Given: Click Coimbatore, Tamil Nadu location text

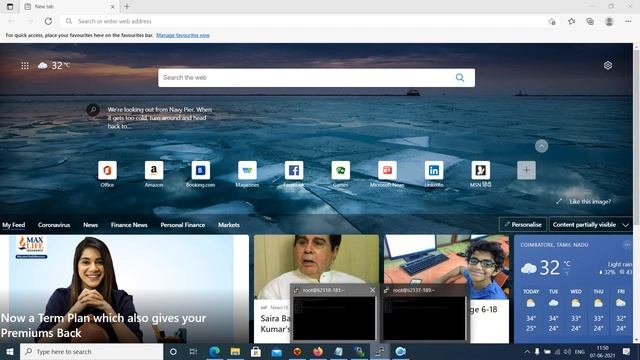Looking at the screenshot, I should (x=554, y=244).
